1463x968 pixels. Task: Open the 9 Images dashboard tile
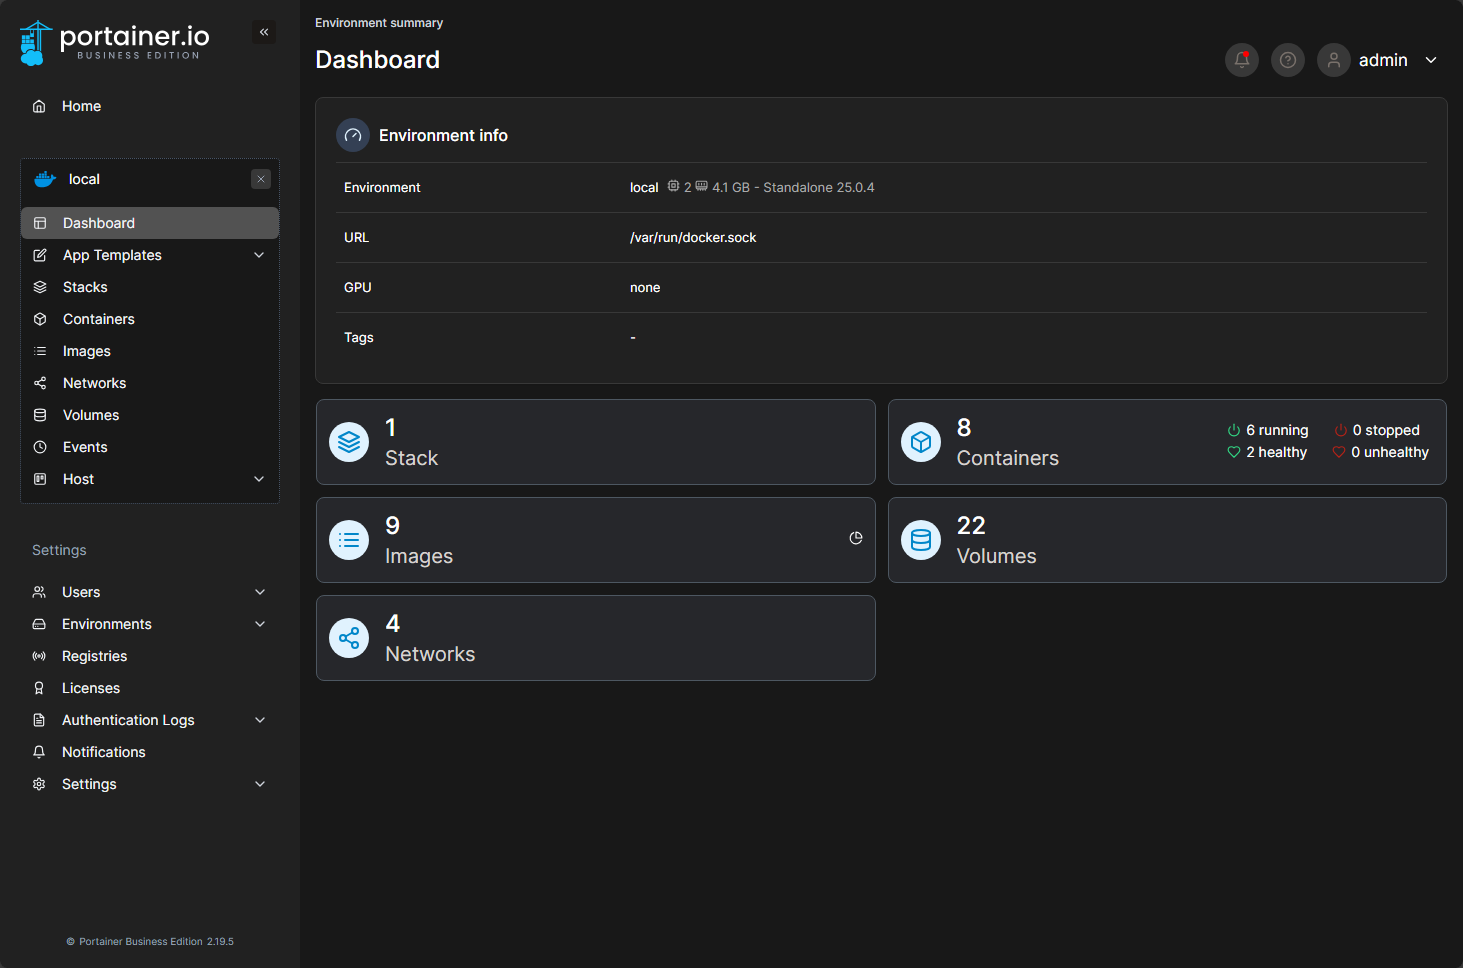click(595, 540)
